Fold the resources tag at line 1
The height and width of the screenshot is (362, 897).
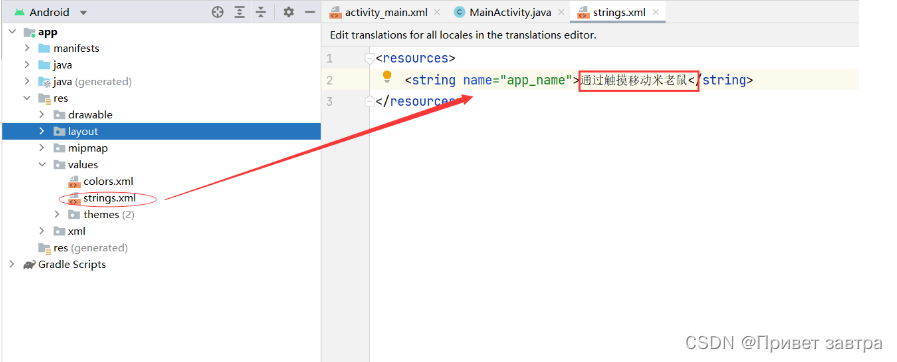pyautogui.click(x=370, y=58)
